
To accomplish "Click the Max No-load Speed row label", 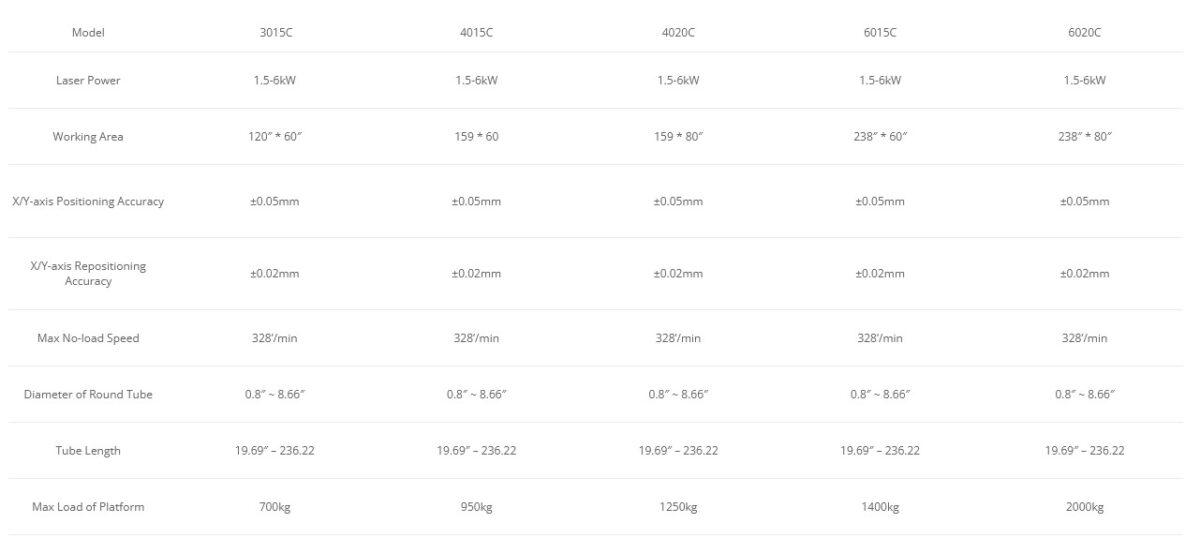I will (88, 338).
